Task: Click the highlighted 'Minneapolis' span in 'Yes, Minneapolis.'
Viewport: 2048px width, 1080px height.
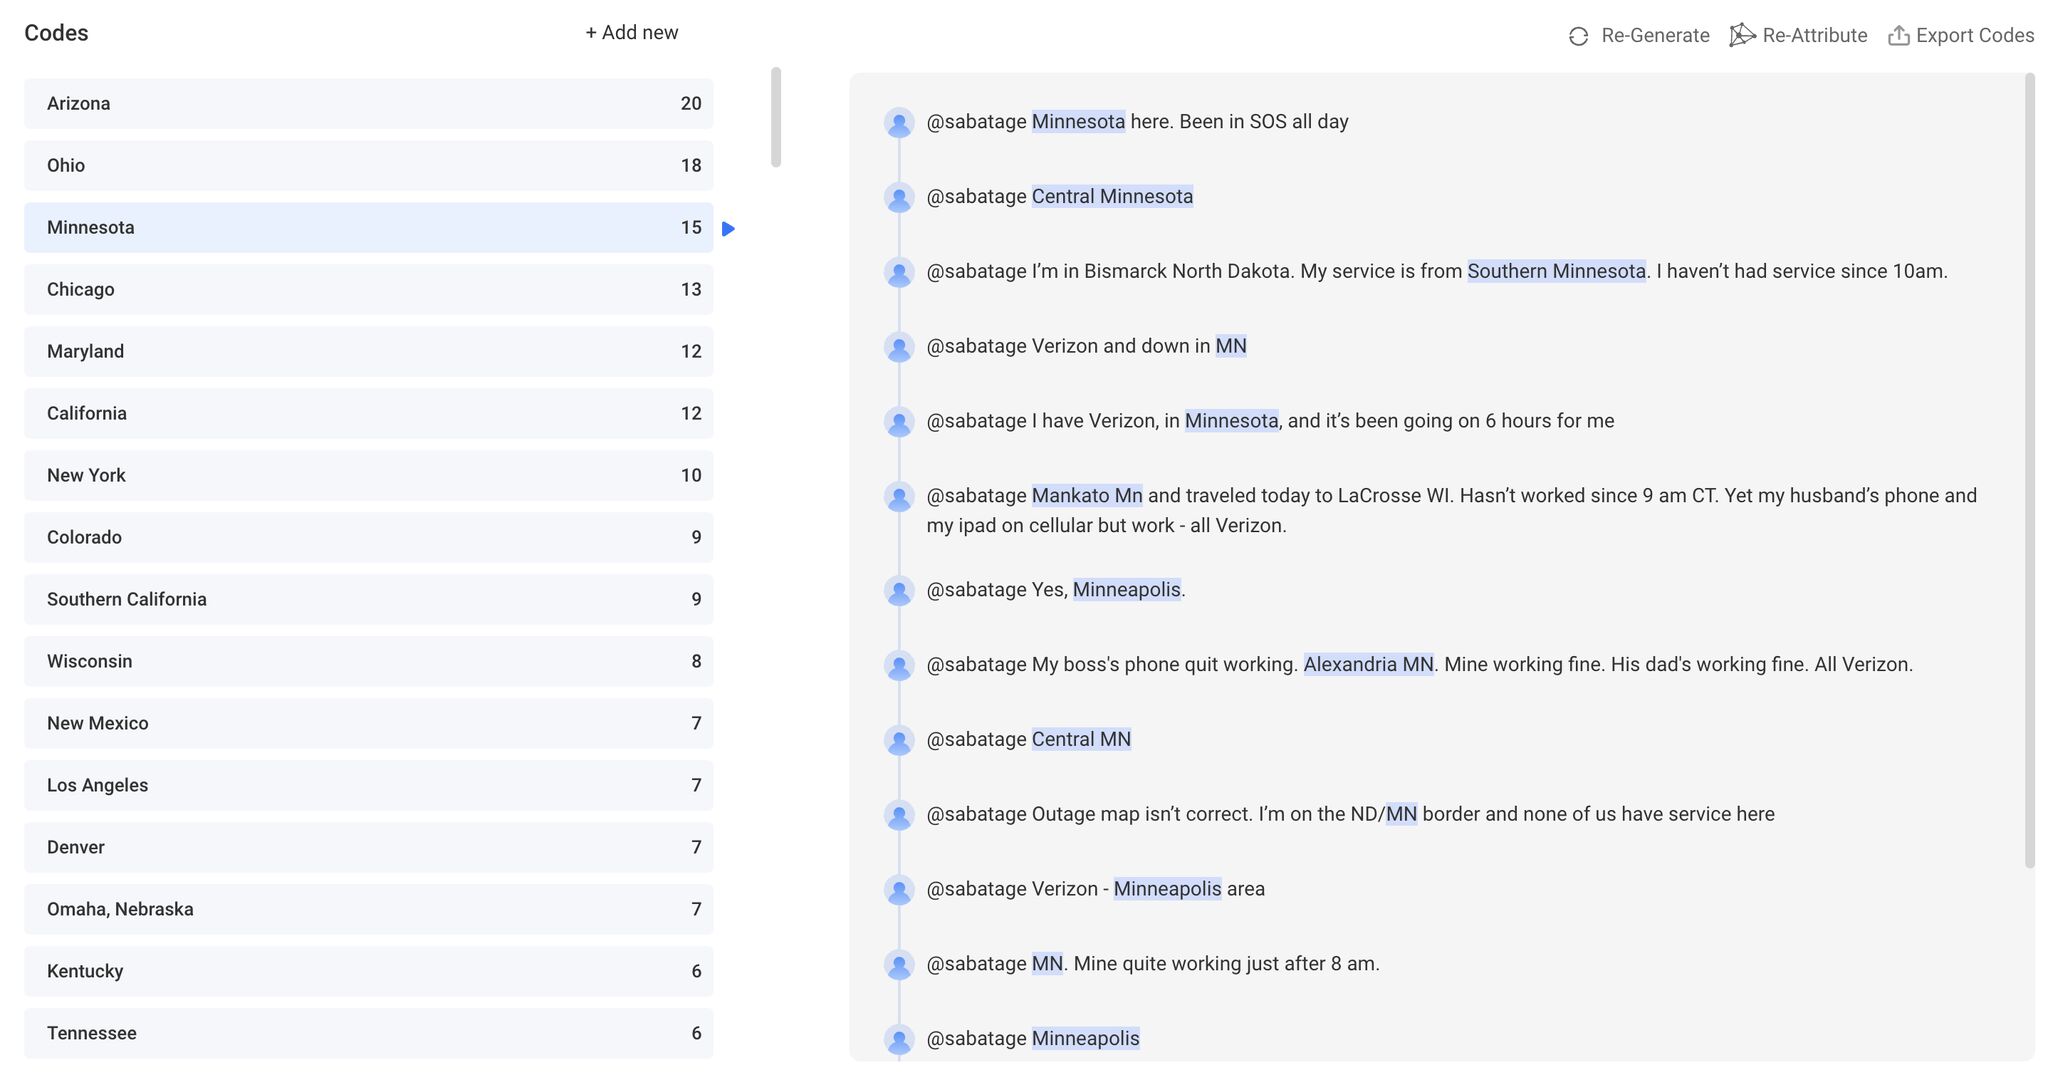Action: pos(1126,590)
